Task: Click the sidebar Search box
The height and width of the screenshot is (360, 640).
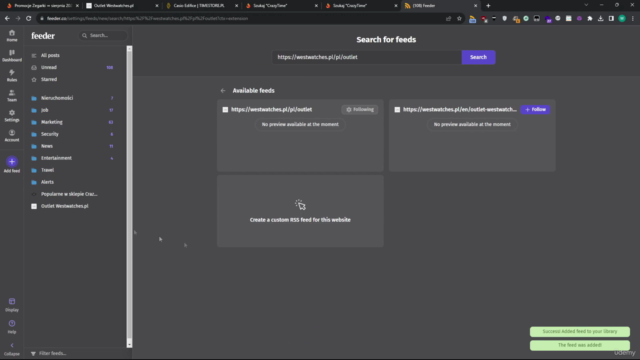Action: [103, 36]
